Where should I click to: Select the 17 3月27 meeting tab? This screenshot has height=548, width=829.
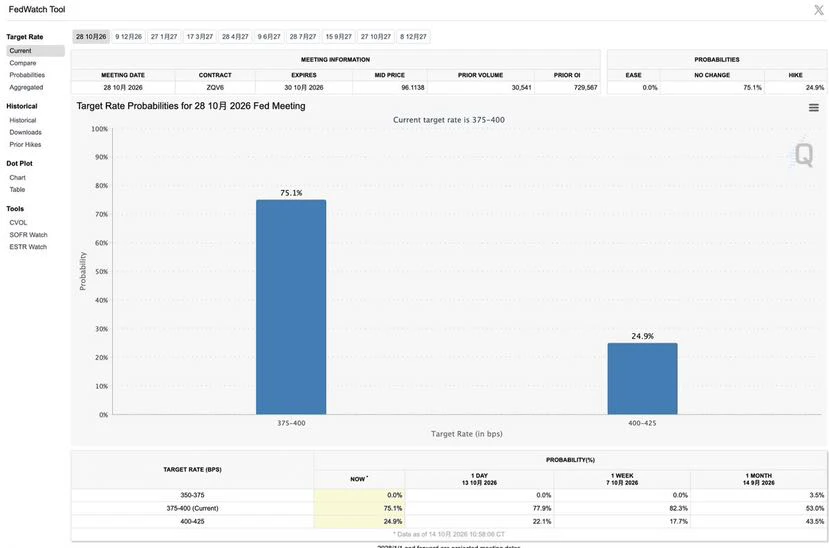click(x=200, y=36)
